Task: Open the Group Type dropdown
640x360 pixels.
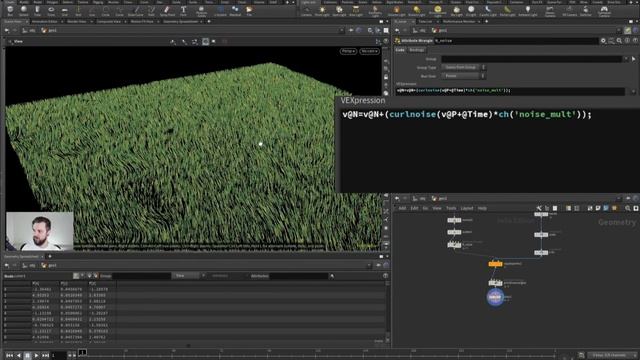Action: [463, 67]
